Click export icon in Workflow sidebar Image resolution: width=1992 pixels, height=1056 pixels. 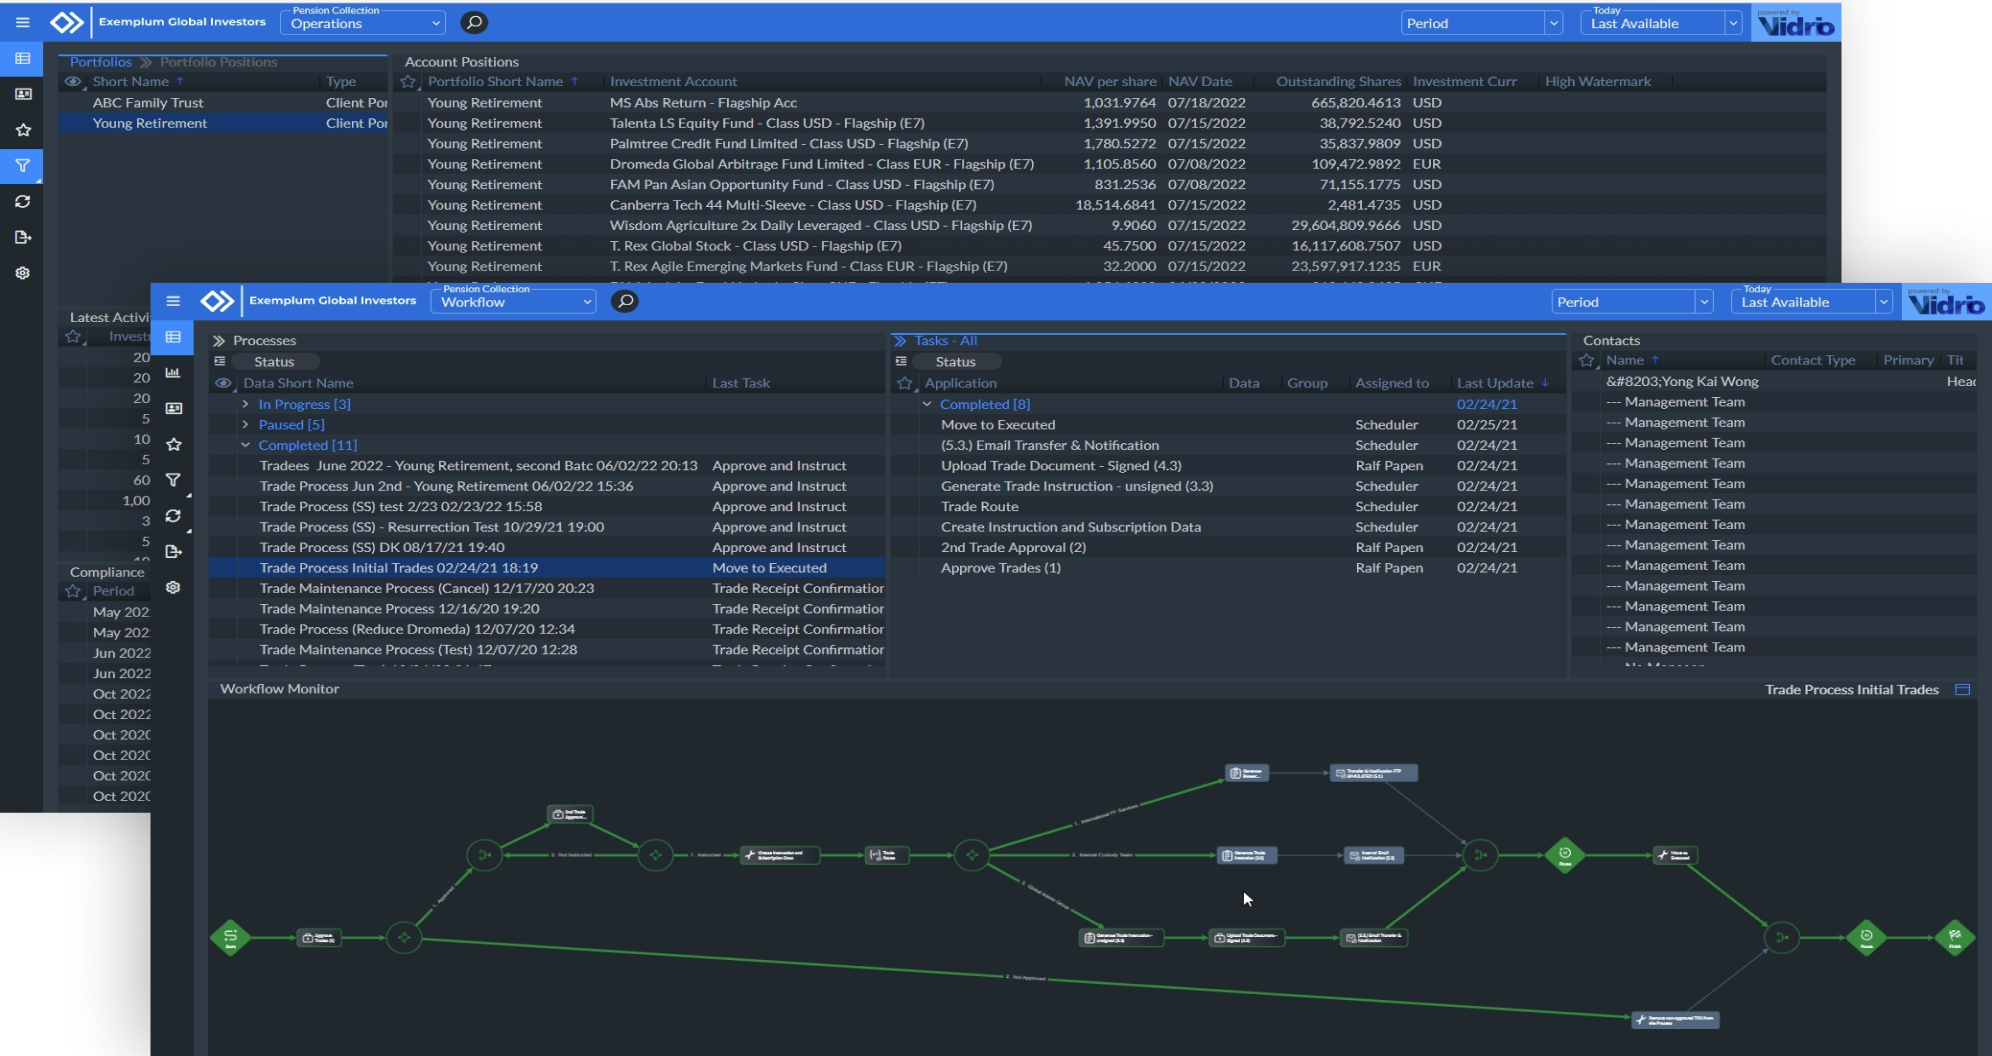(173, 552)
